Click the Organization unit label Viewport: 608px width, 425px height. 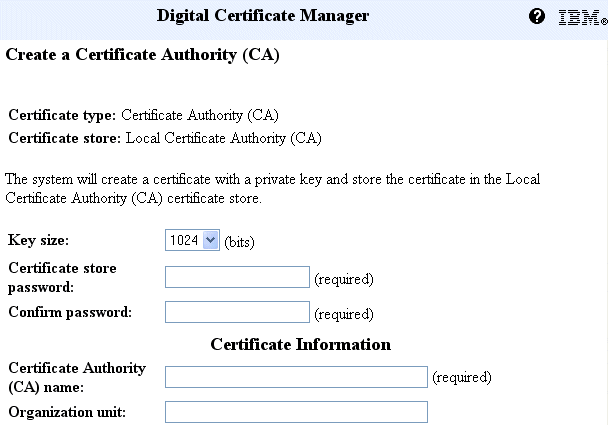67,412
